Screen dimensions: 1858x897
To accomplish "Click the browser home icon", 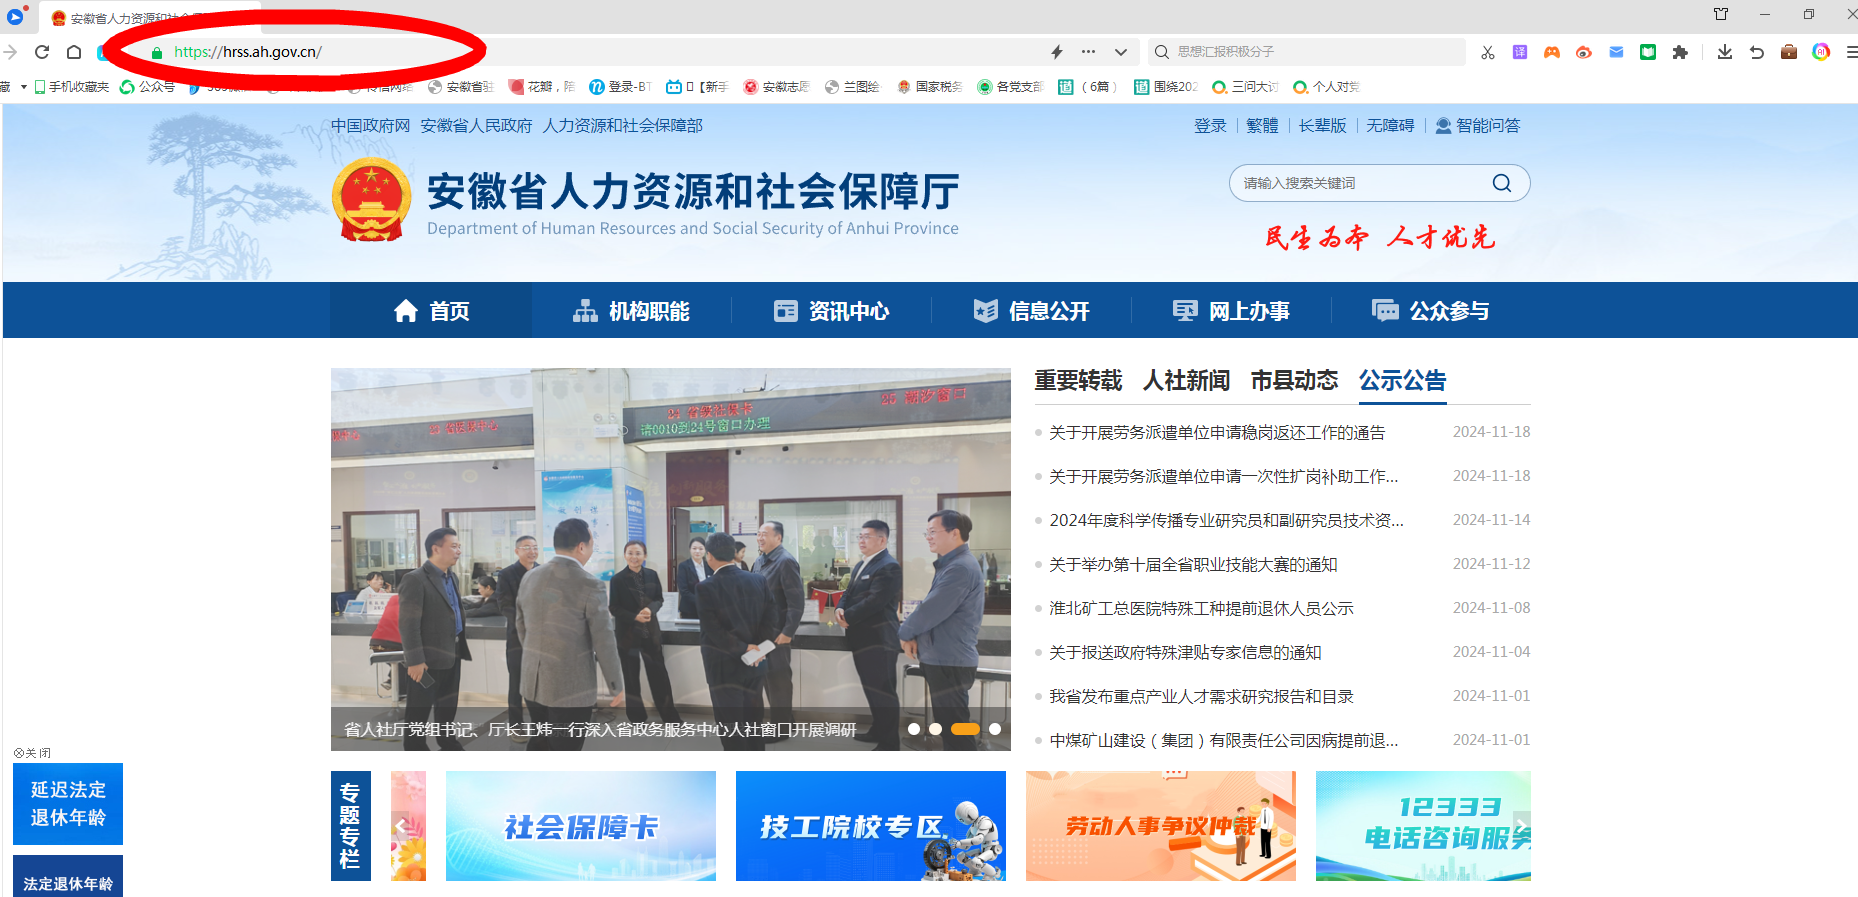I will pos(74,52).
